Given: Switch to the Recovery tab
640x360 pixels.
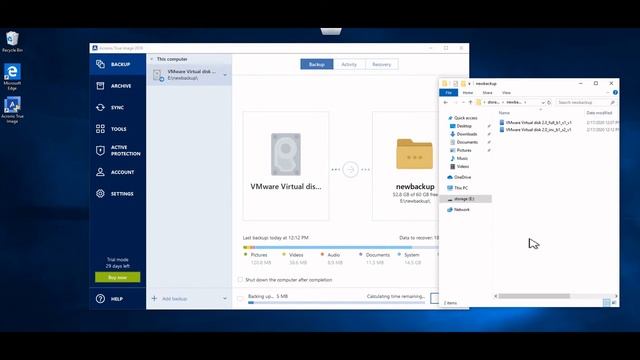Looking at the screenshot, I should pos(382,64).
